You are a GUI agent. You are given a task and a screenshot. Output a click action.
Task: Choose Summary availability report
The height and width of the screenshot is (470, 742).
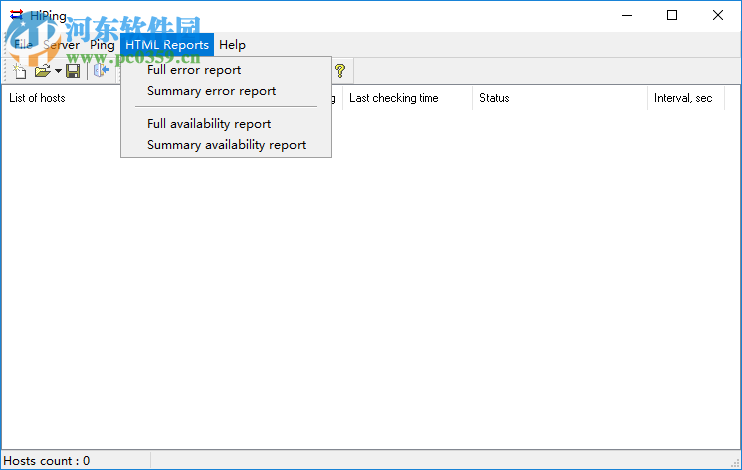pyautogui.click(x=226, y=145)
